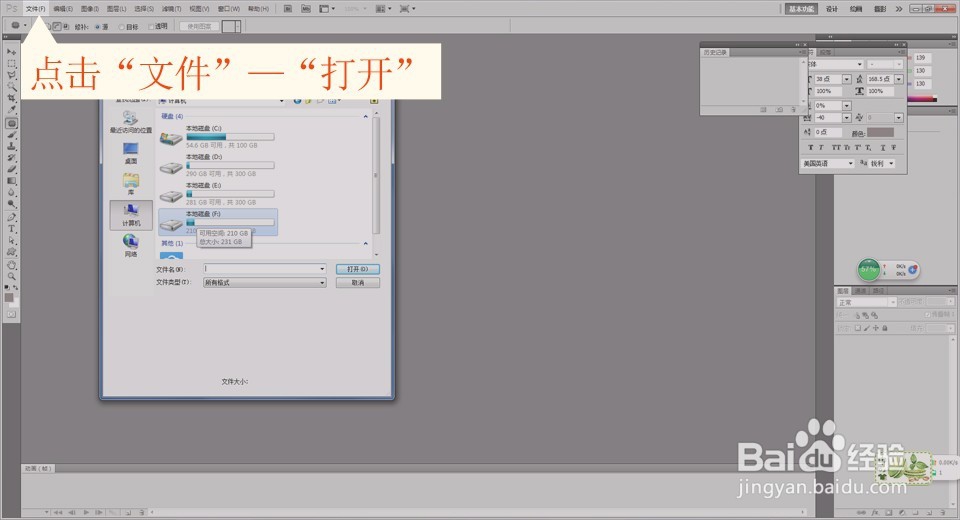Enable the Transparent checkbox
This screenshot has width=960, height=520.
pos(151,26)
